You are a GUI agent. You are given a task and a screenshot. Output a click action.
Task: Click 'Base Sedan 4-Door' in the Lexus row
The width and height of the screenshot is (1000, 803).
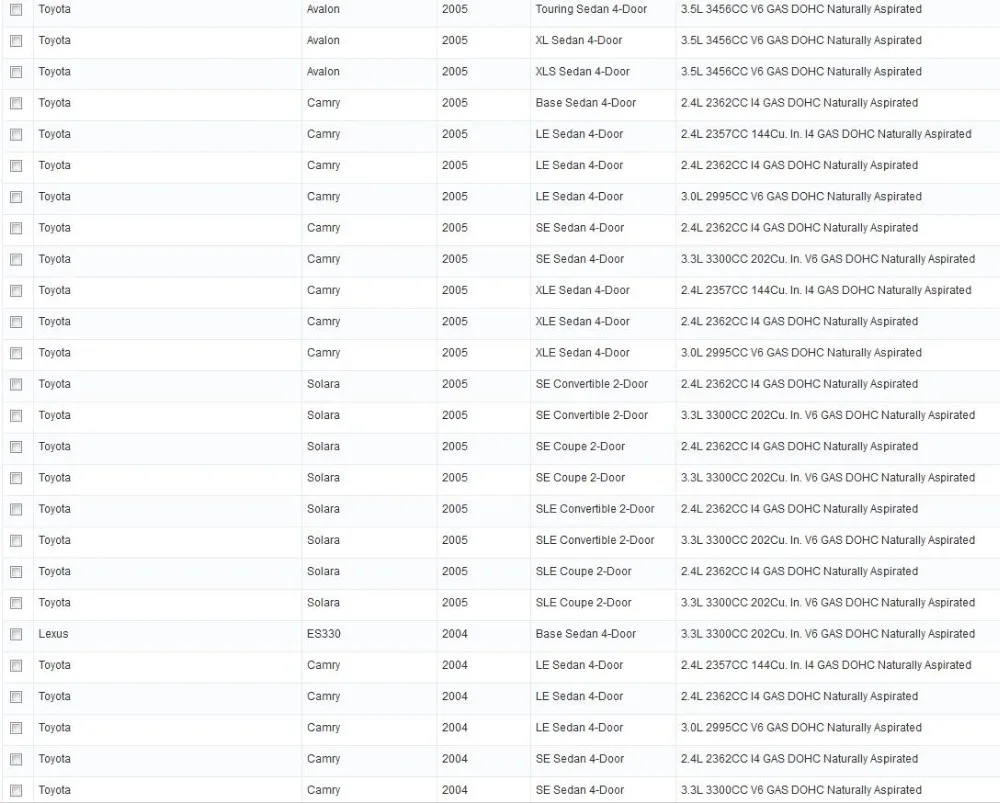coord(585,634)
